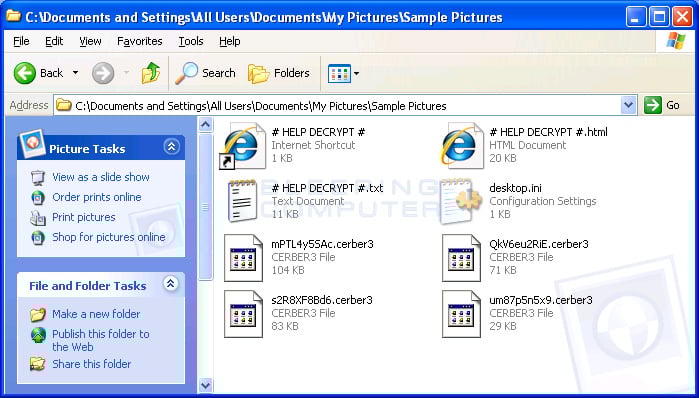Click Share this folder link
Screen dimensions: 699x398
[x=91, y=364]
